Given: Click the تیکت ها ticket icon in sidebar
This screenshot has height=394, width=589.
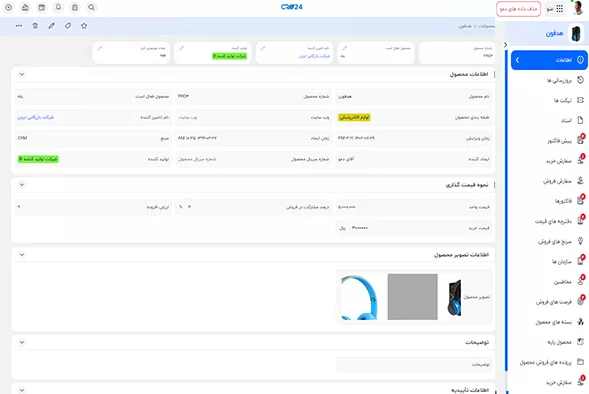Looking at the screenshot, I should tap(580, 100).
